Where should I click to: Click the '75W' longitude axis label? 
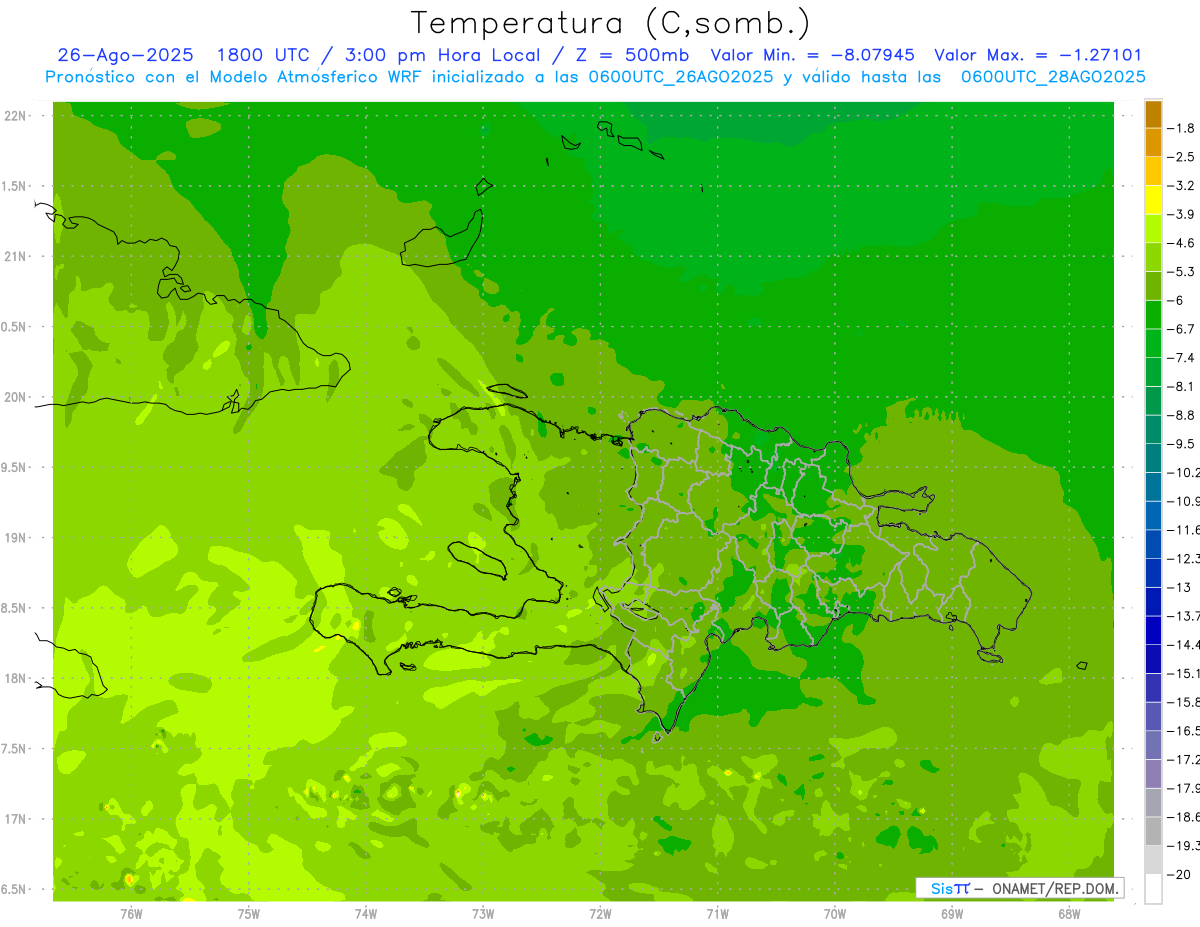coord(249,914)
